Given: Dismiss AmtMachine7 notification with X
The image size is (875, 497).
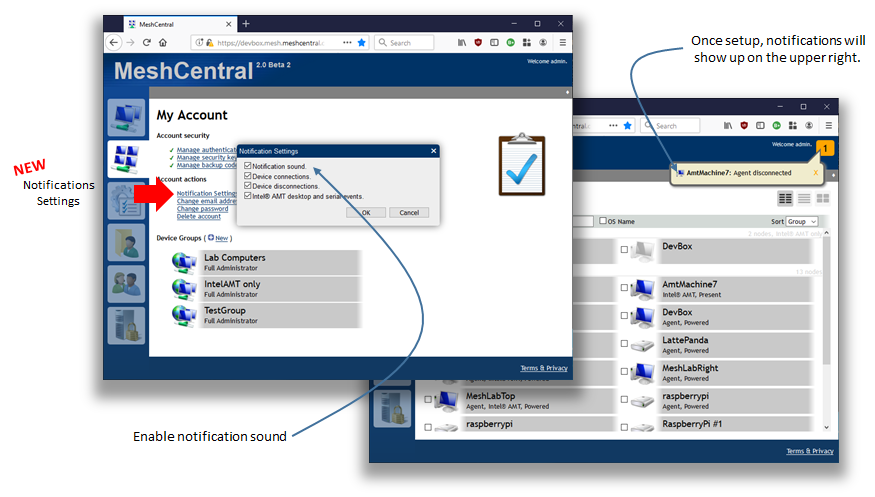Looking at the screenshot, I should [x=815, y=173].
